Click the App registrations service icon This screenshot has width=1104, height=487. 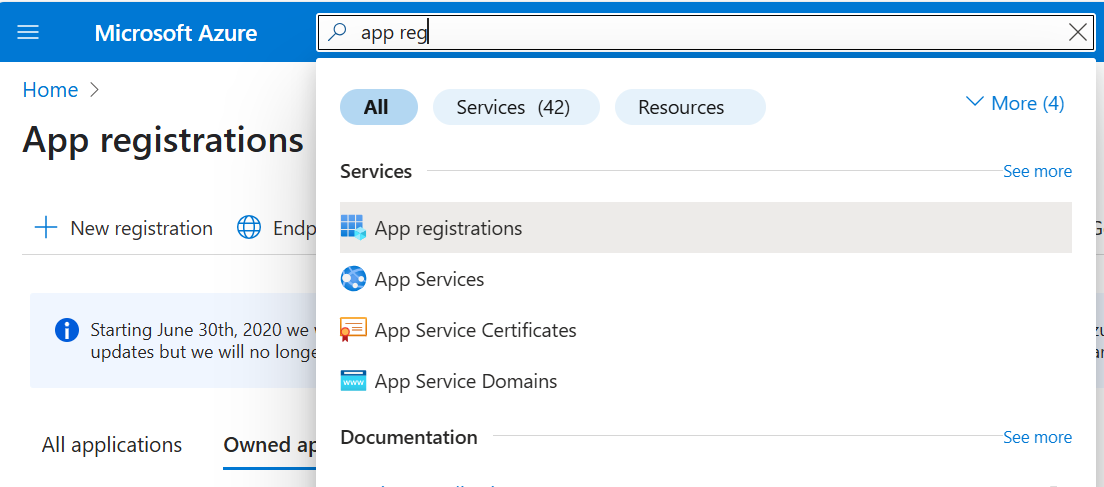click(x=353, y=228)
